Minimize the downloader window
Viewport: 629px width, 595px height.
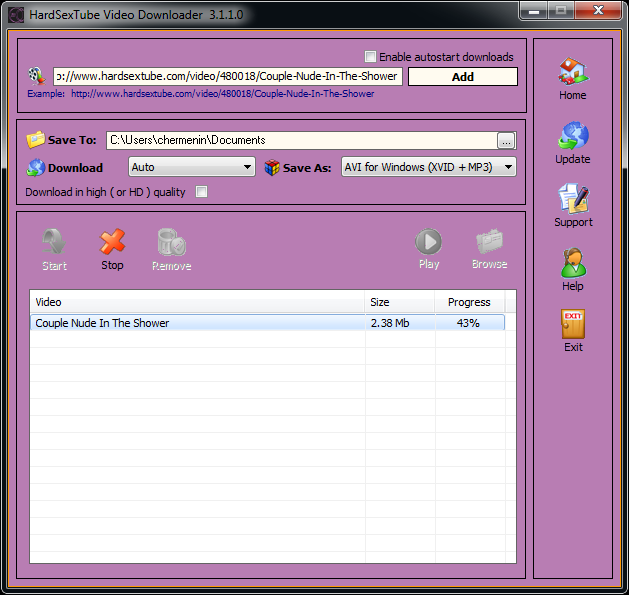534,11
